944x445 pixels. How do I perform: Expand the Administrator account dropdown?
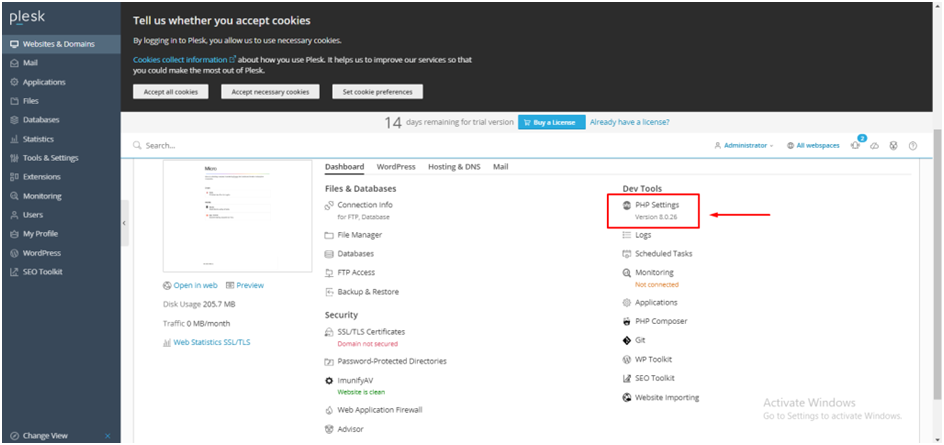(744, 146)
